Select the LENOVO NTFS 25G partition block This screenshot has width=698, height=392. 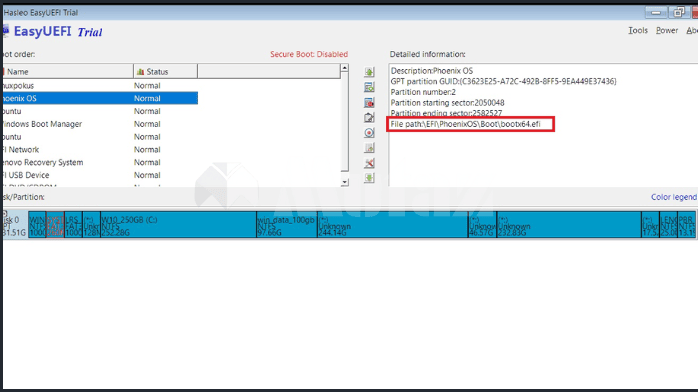[668, 225]
